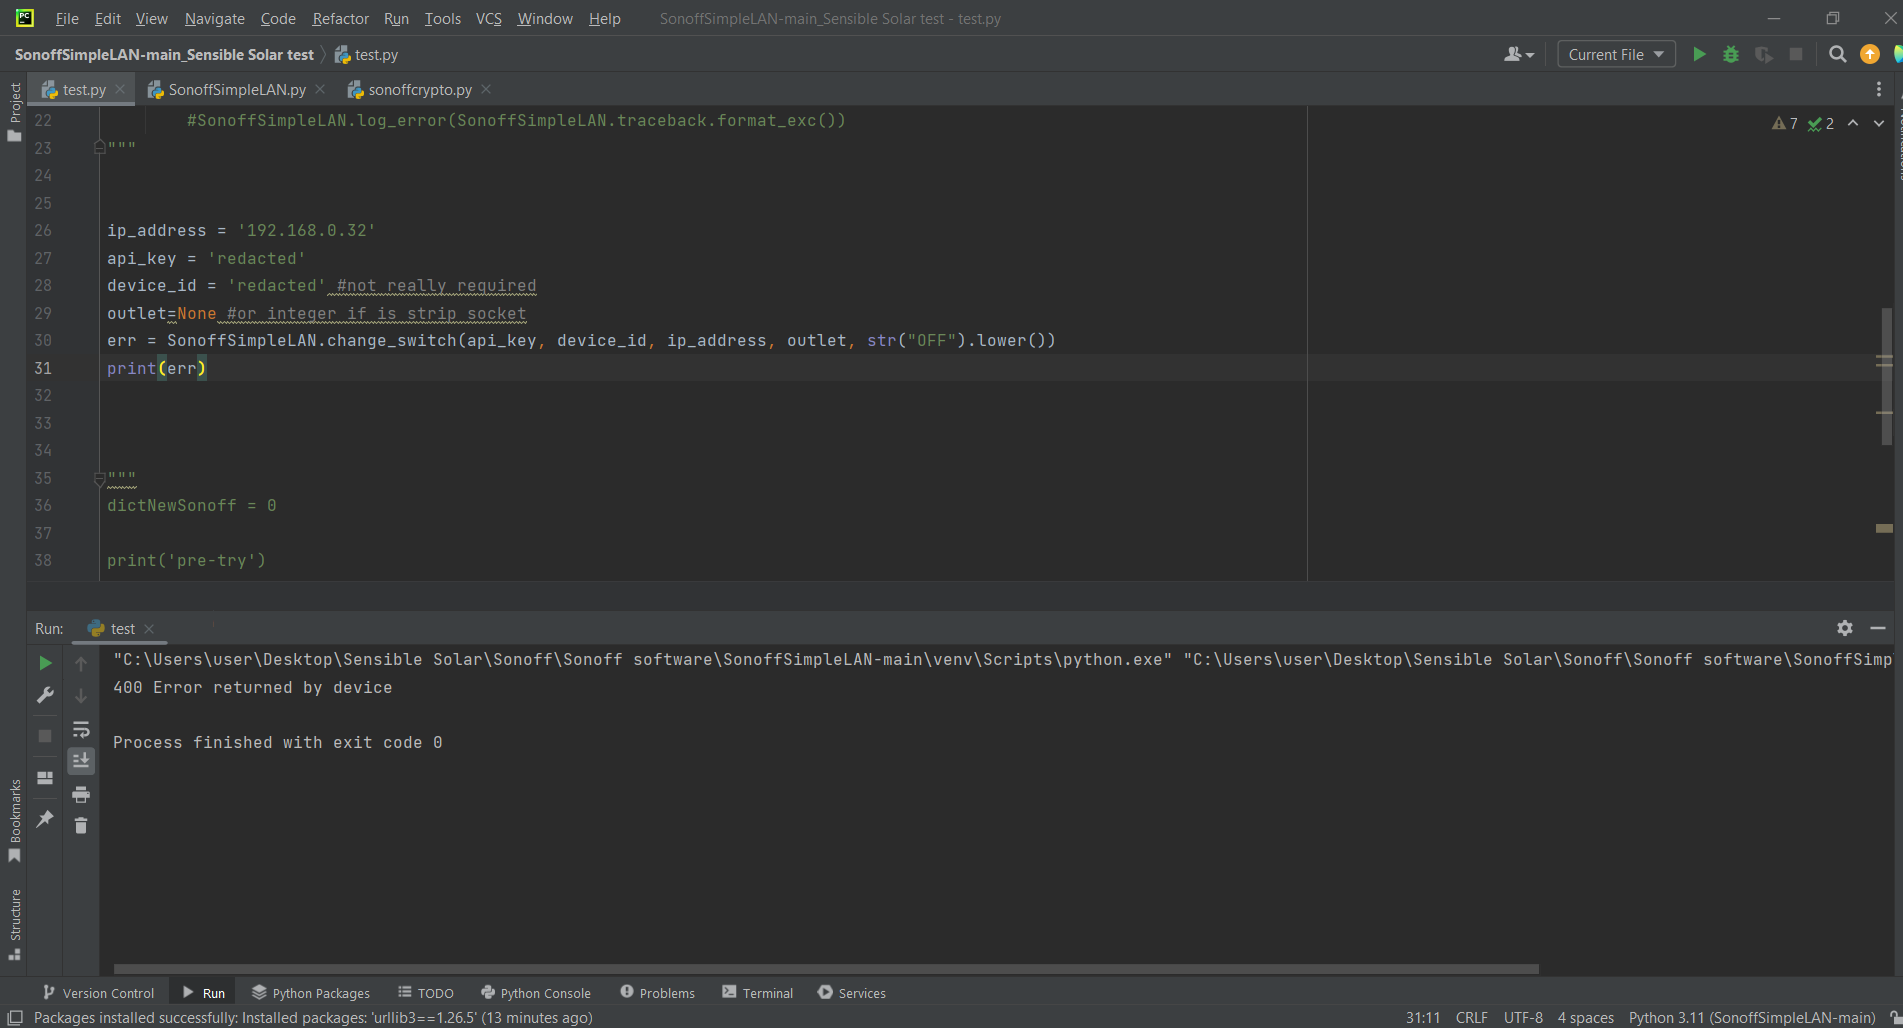Click the warnings count indicator showing 7
Screen dimensions: 1903x1028
pyautogui.click(x=1784, y=122)
